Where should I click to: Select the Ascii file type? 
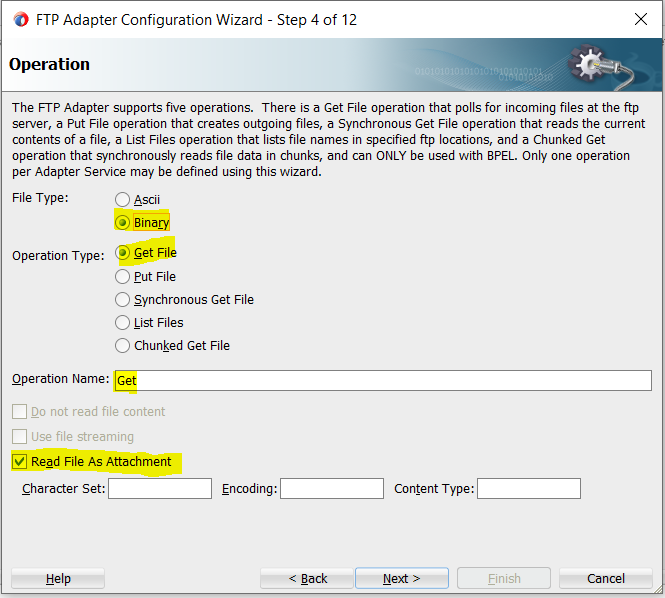123,200
